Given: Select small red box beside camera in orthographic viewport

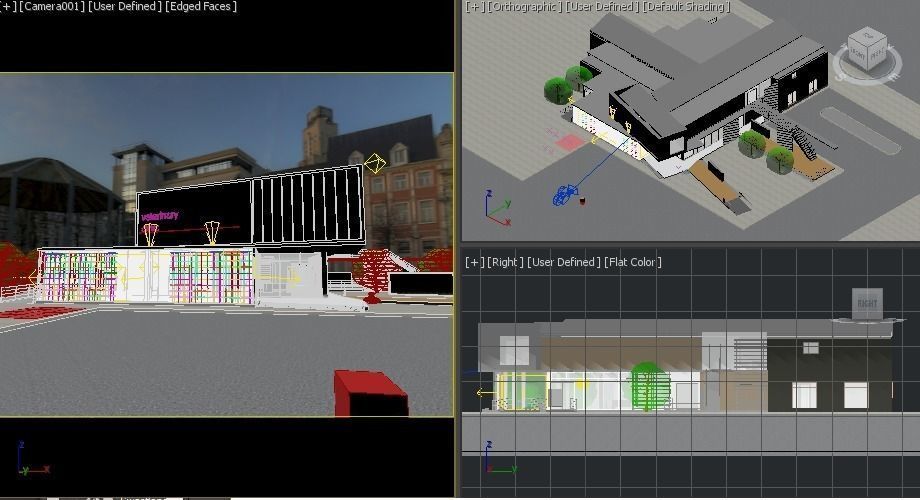Looking at the screenshot, I should click(582, 201).
